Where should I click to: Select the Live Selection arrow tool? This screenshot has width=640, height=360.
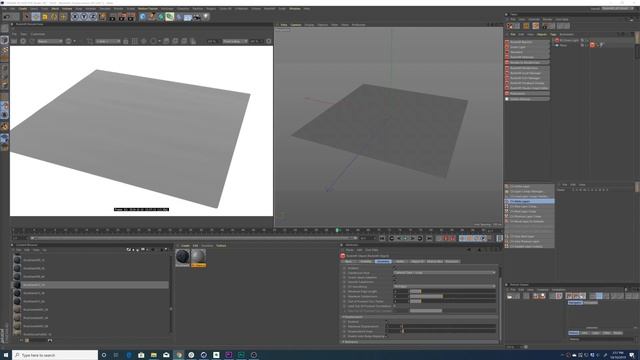coord(27,17)
